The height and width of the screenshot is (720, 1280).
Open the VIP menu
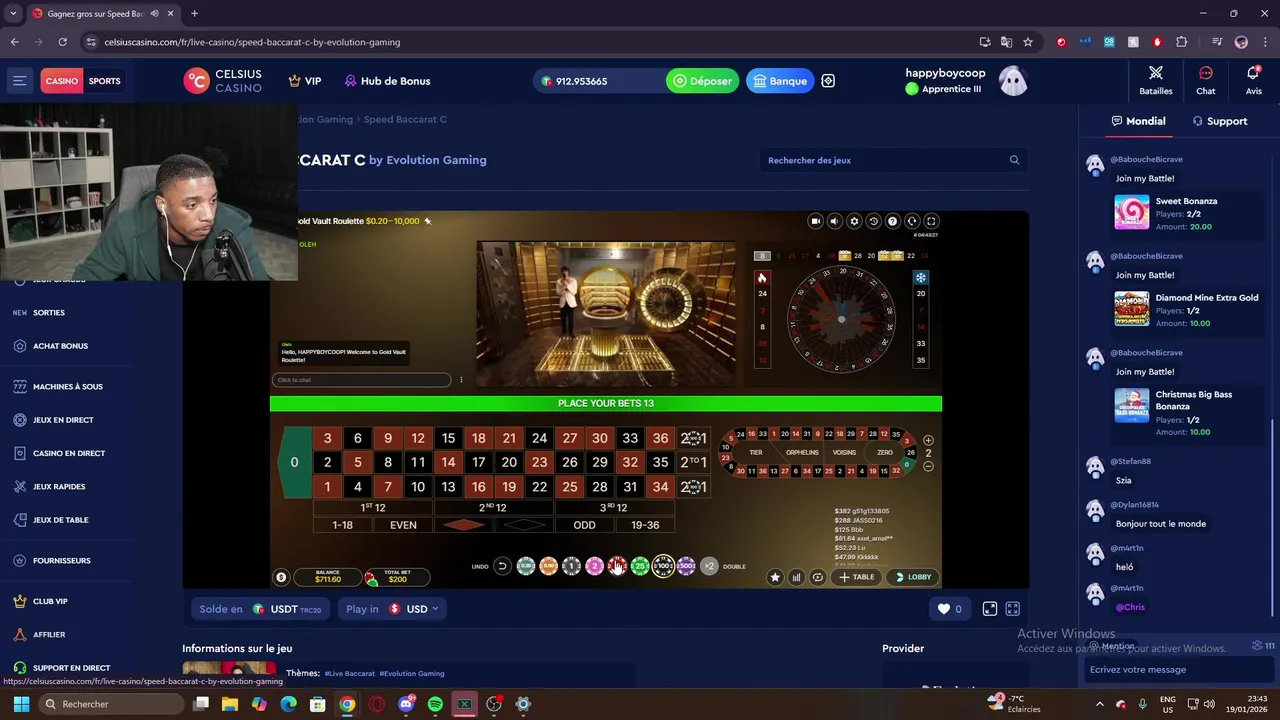pos(305,81)
